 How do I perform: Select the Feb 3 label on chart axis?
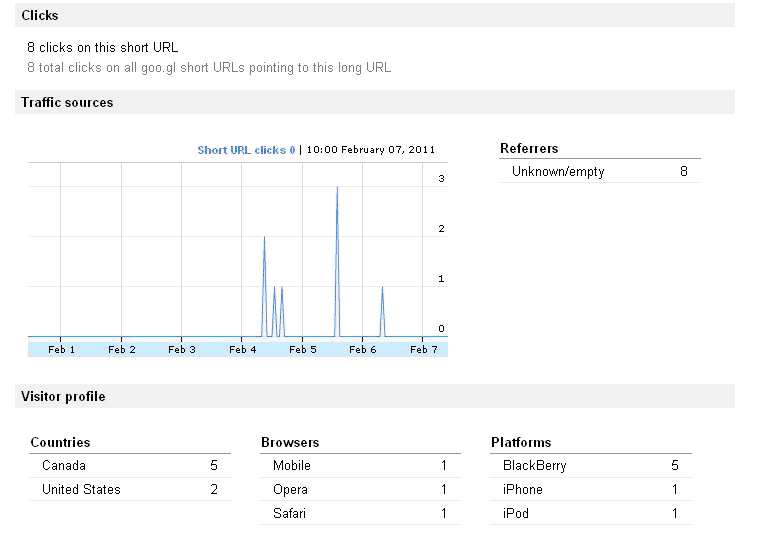point(182,349)
